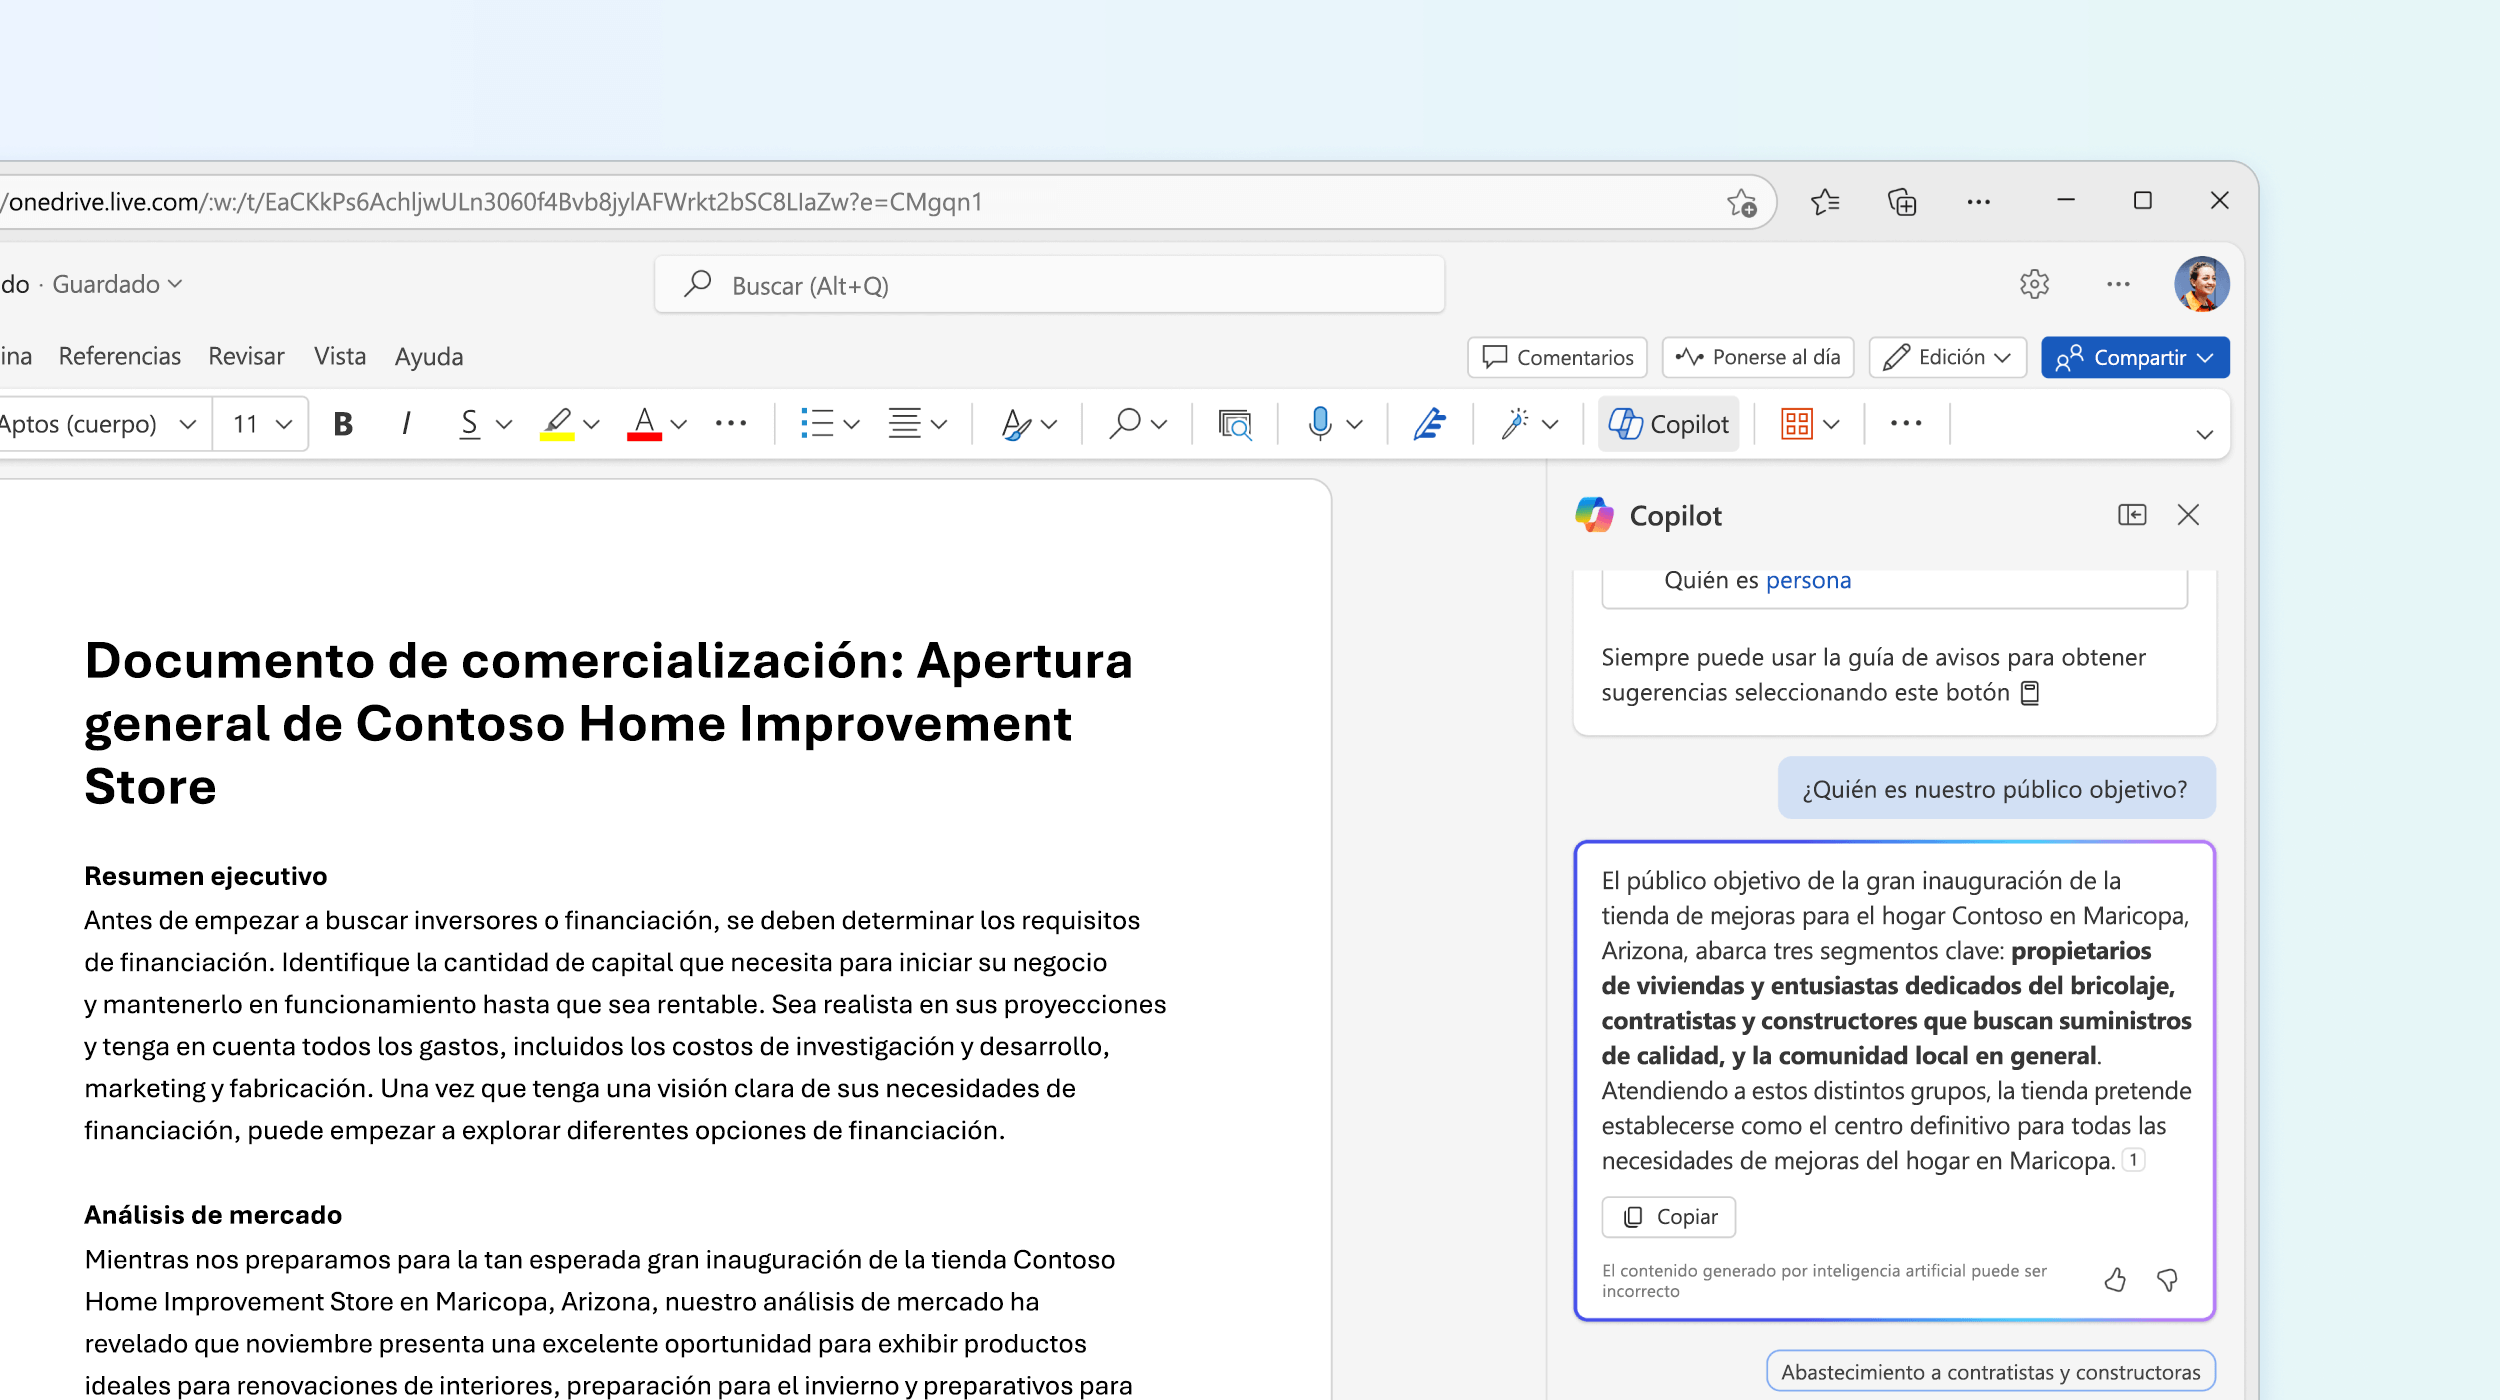Click the bullet list icon
The image size is (2500, 1400).
pyautogui.click(x=817, y=424)
